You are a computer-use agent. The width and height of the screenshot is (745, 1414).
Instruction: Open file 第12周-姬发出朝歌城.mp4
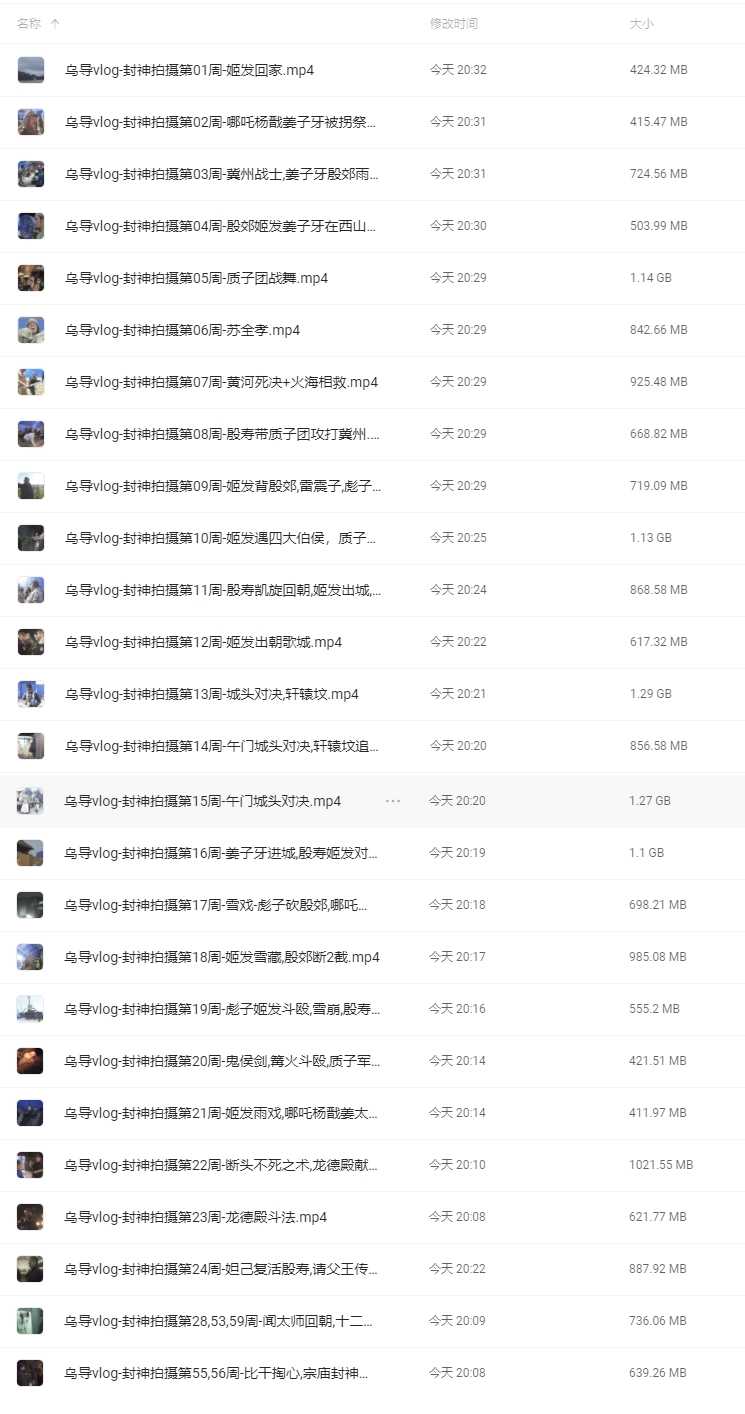pos(203,642)
